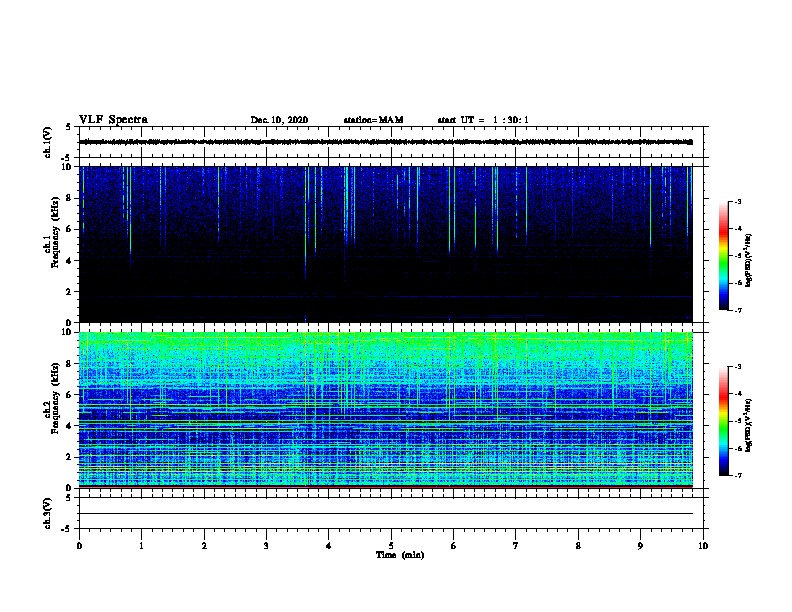Click the ch.1 color scale "log(PSD)" unit label

click(749, 260)
